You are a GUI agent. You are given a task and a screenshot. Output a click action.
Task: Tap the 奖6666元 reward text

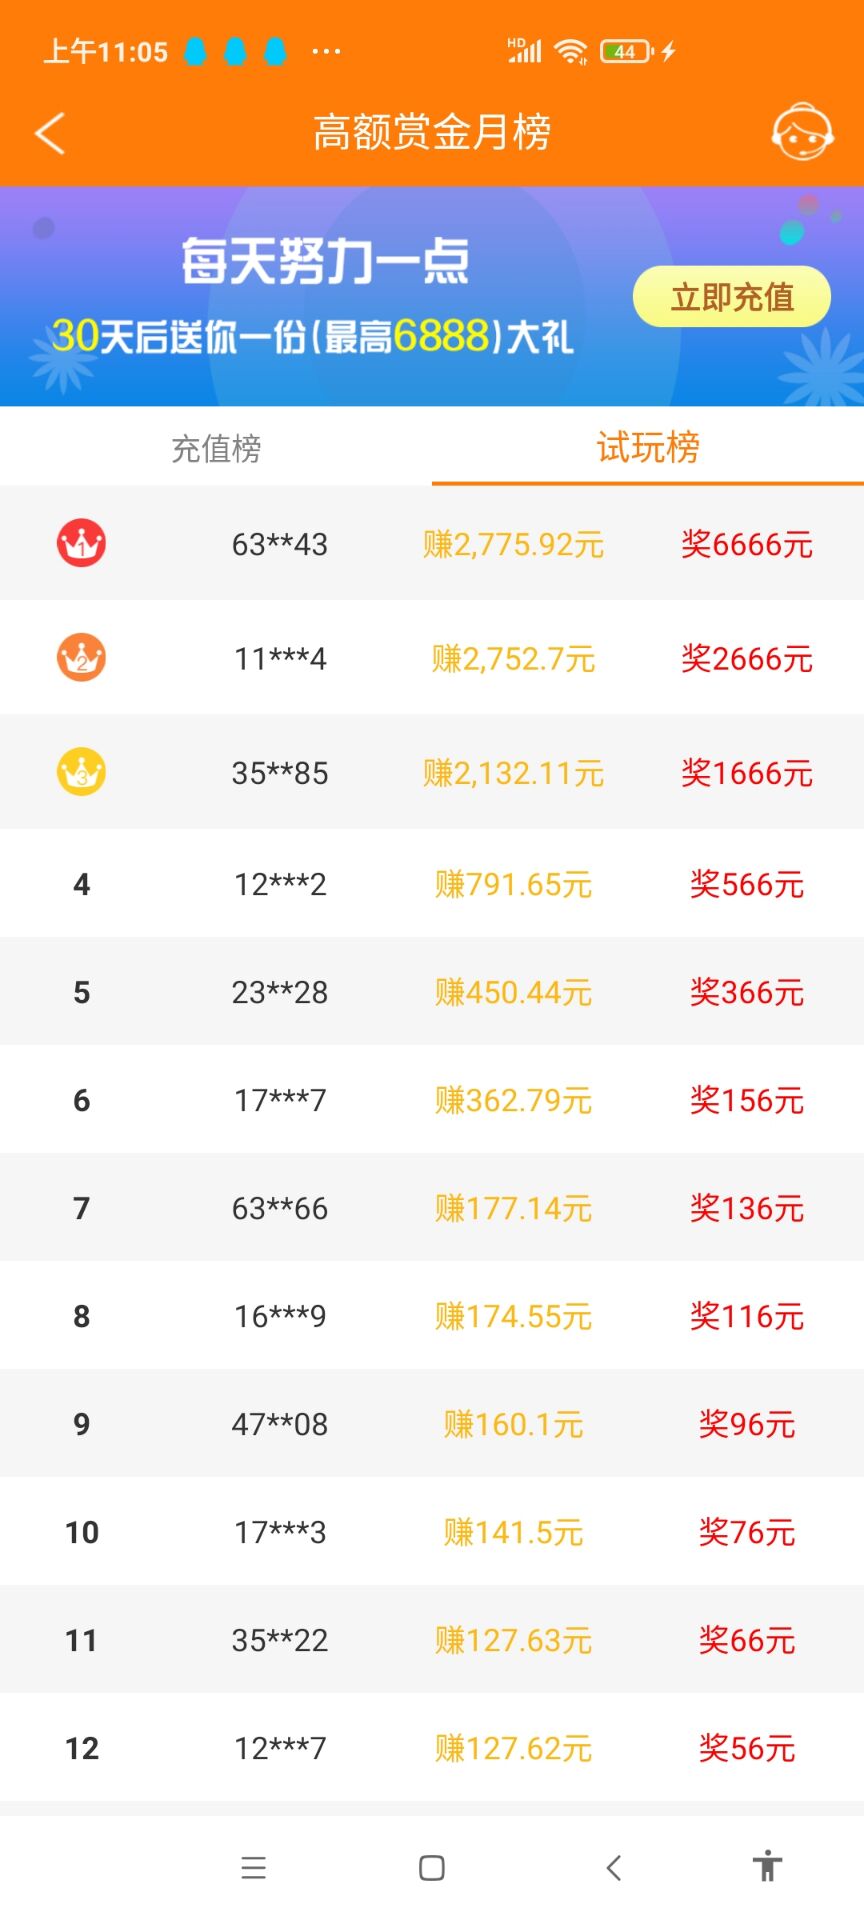(747, 544)
